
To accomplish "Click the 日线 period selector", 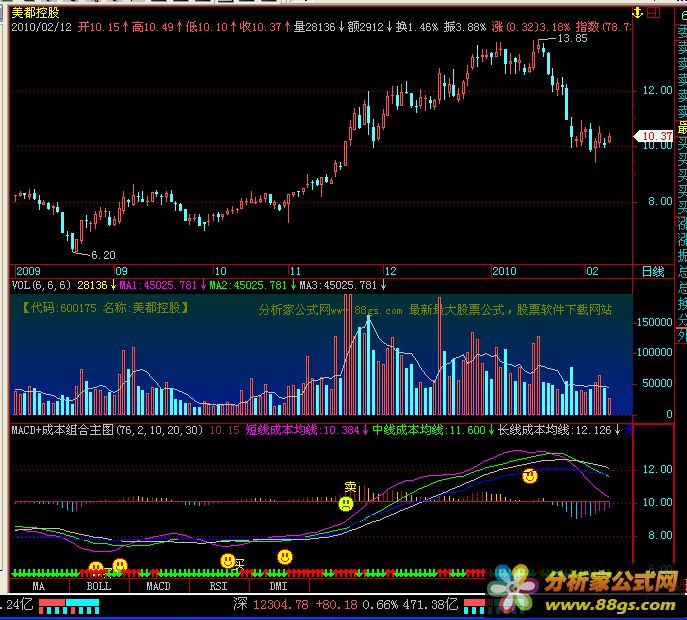I will (x=652, y=271).
